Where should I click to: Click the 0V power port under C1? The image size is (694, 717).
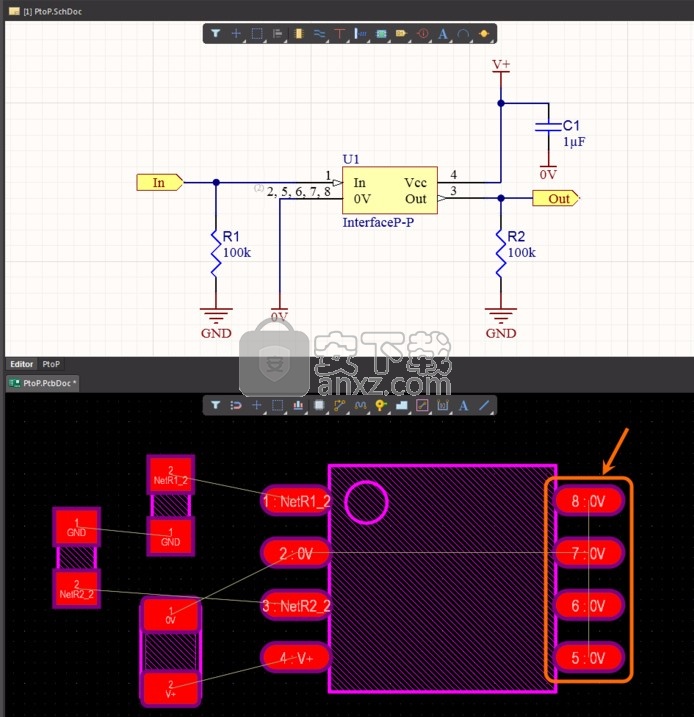(x=548, y=172)
